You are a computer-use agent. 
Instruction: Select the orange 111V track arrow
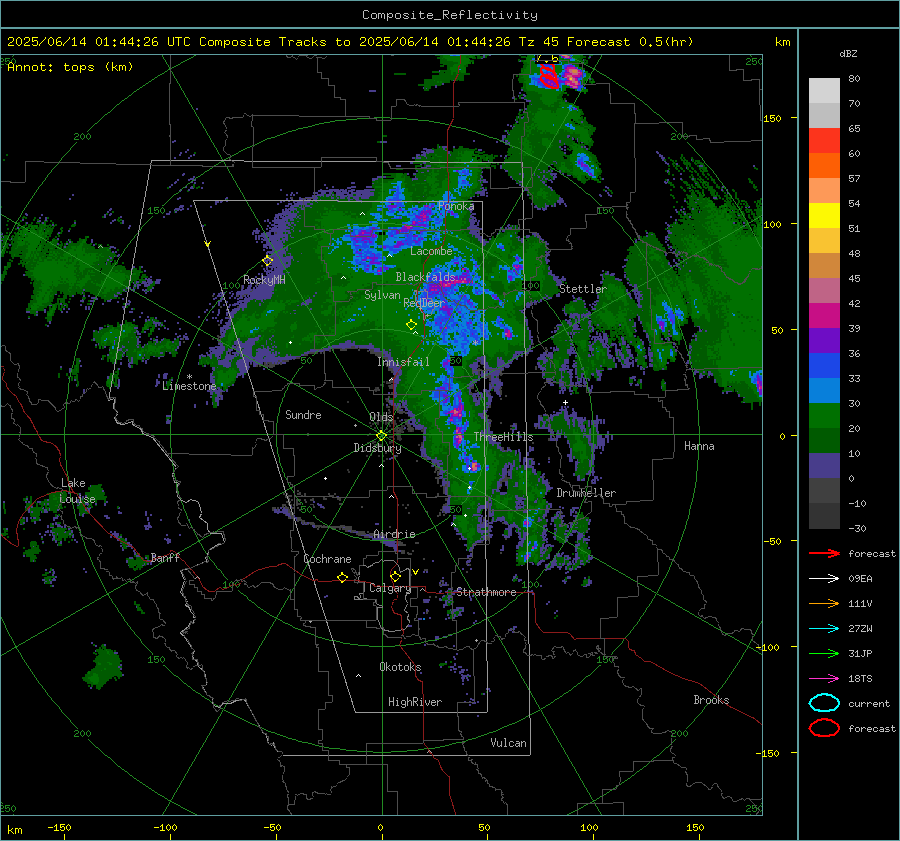click(824, 603)
